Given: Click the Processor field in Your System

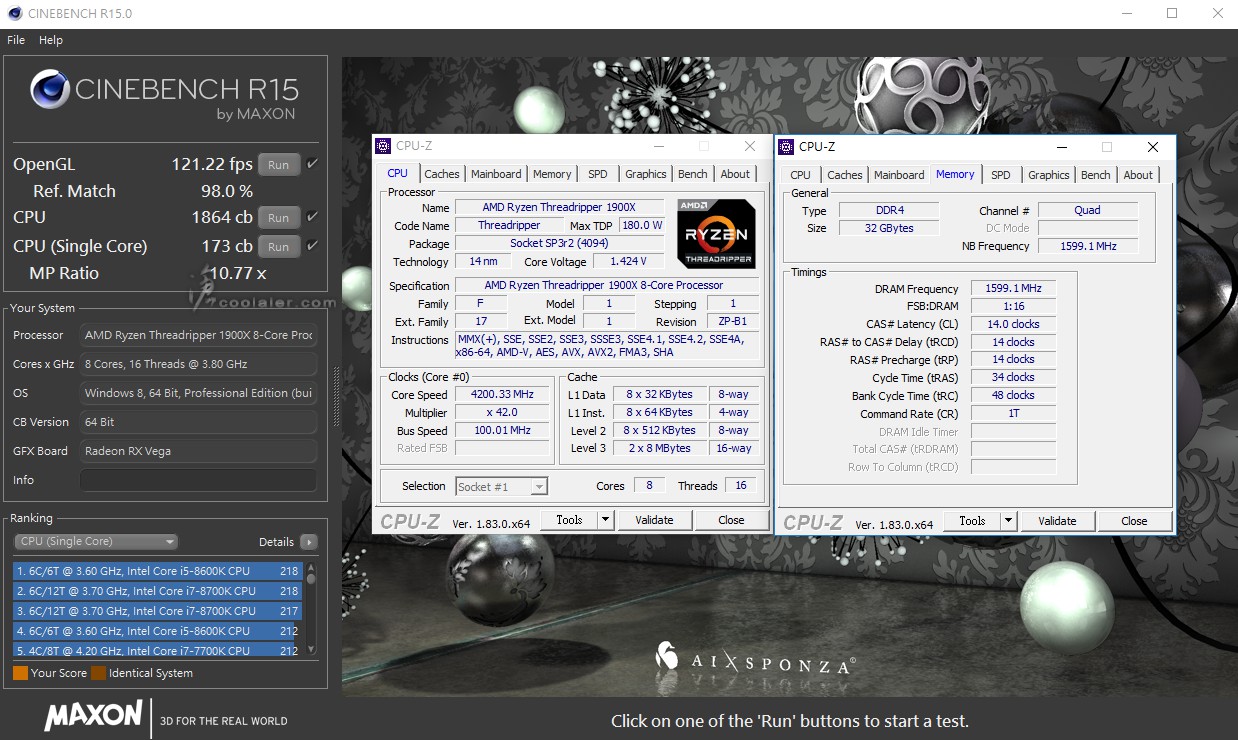Looking at the screenshot, I should (198, 335).
